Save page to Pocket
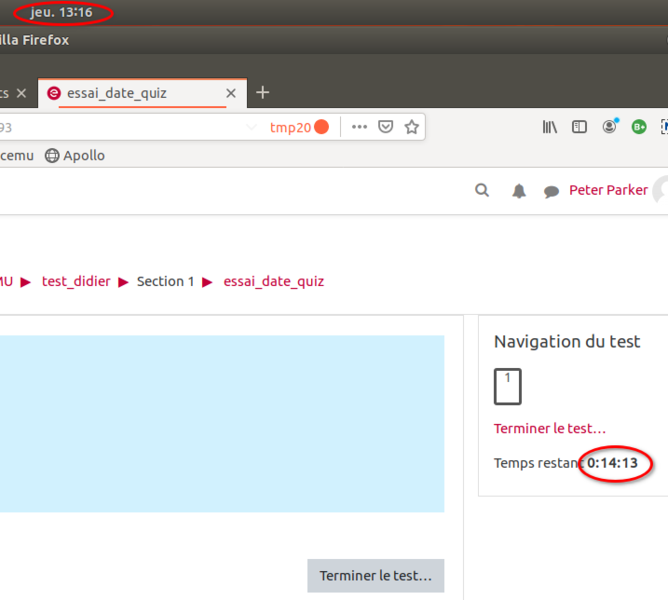Viewport: 668px width, 600px height. [385, 127]
